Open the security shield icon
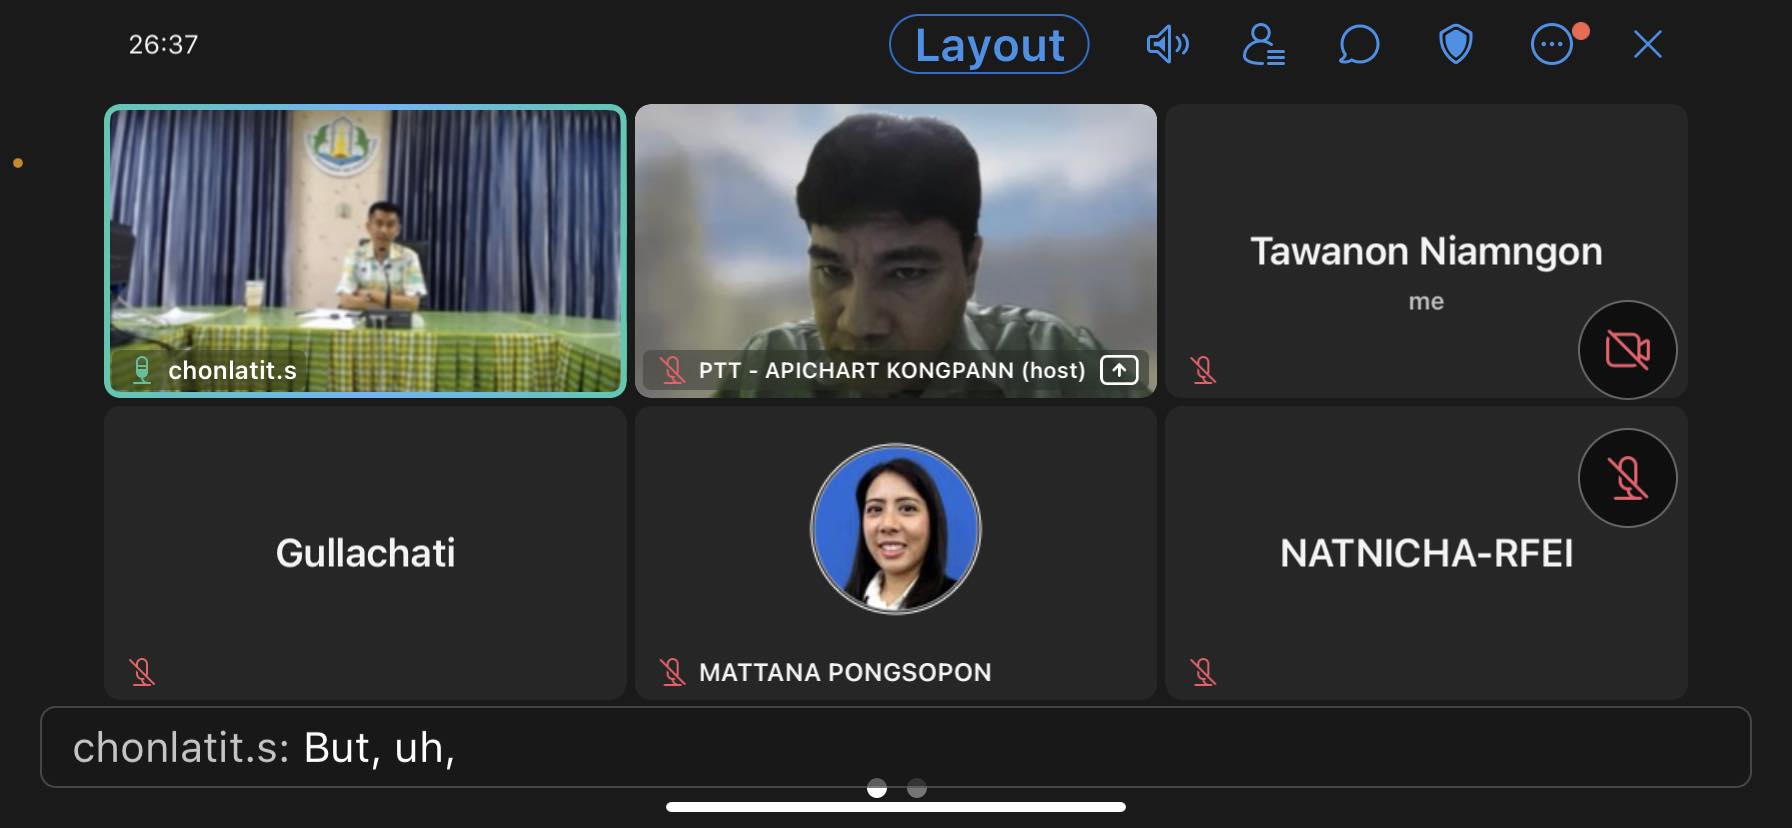This screenshot has width=1792, height=828. pyautogui.click(x=1455, y=44)
